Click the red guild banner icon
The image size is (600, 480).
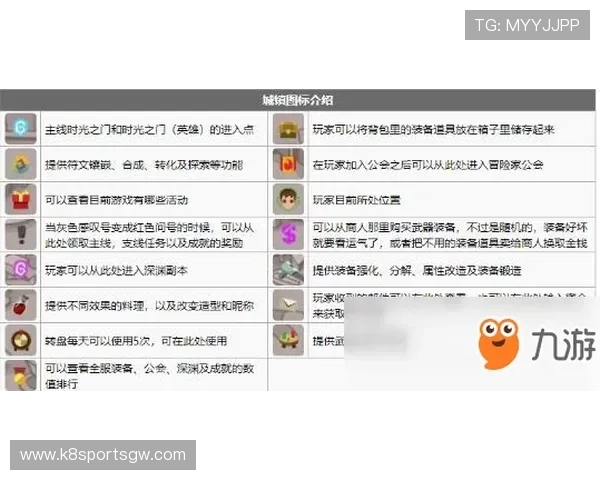pos(288,164)
